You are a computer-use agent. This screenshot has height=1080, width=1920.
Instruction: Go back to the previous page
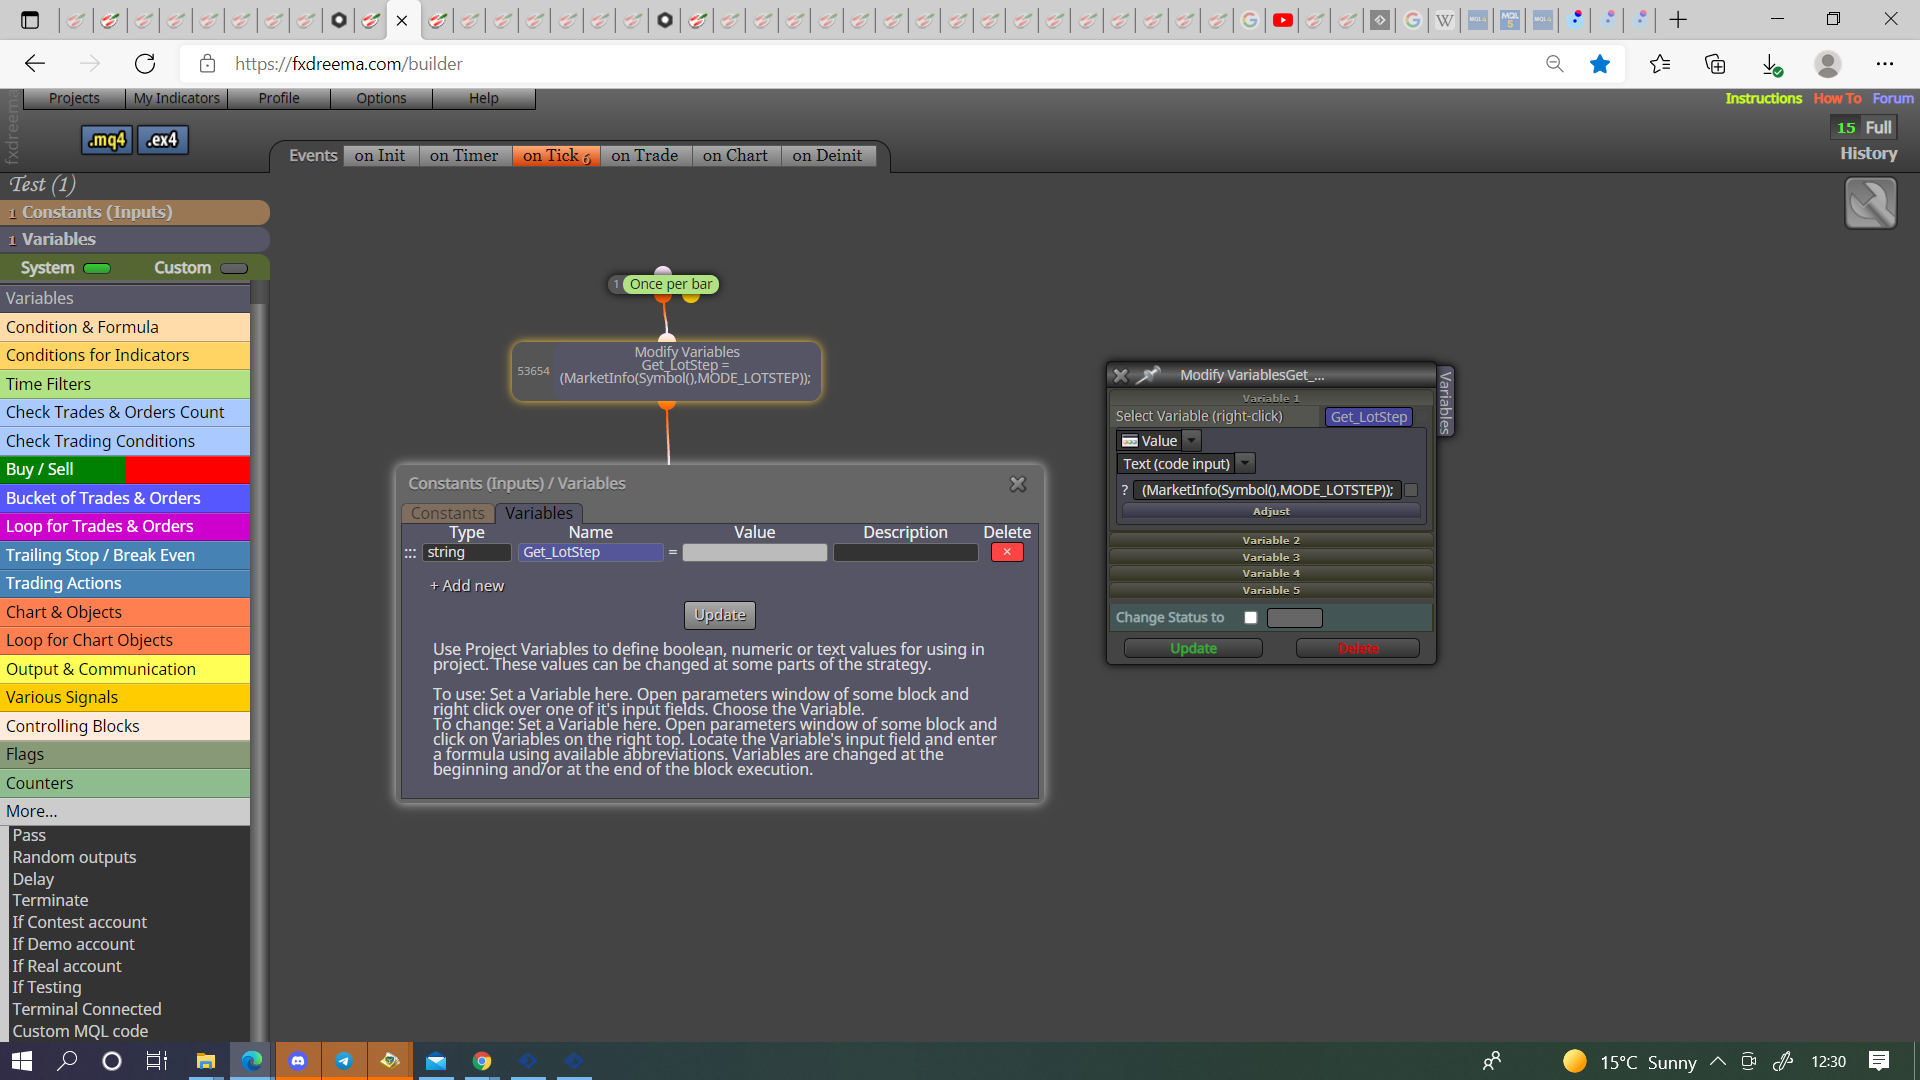[x=35, y=64]
